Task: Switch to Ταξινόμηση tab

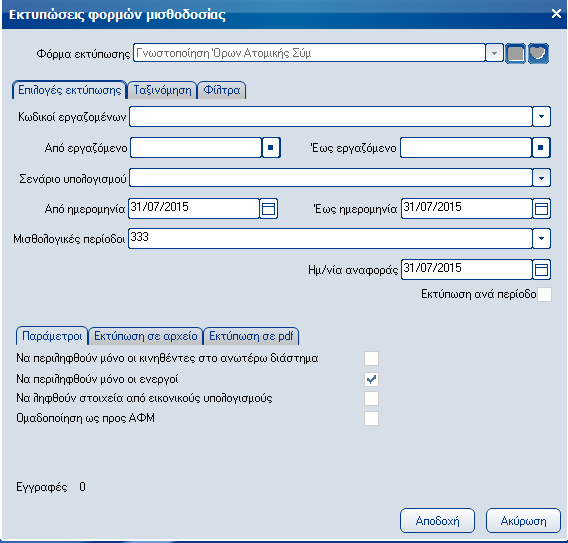Action: [x=162, y=90]
